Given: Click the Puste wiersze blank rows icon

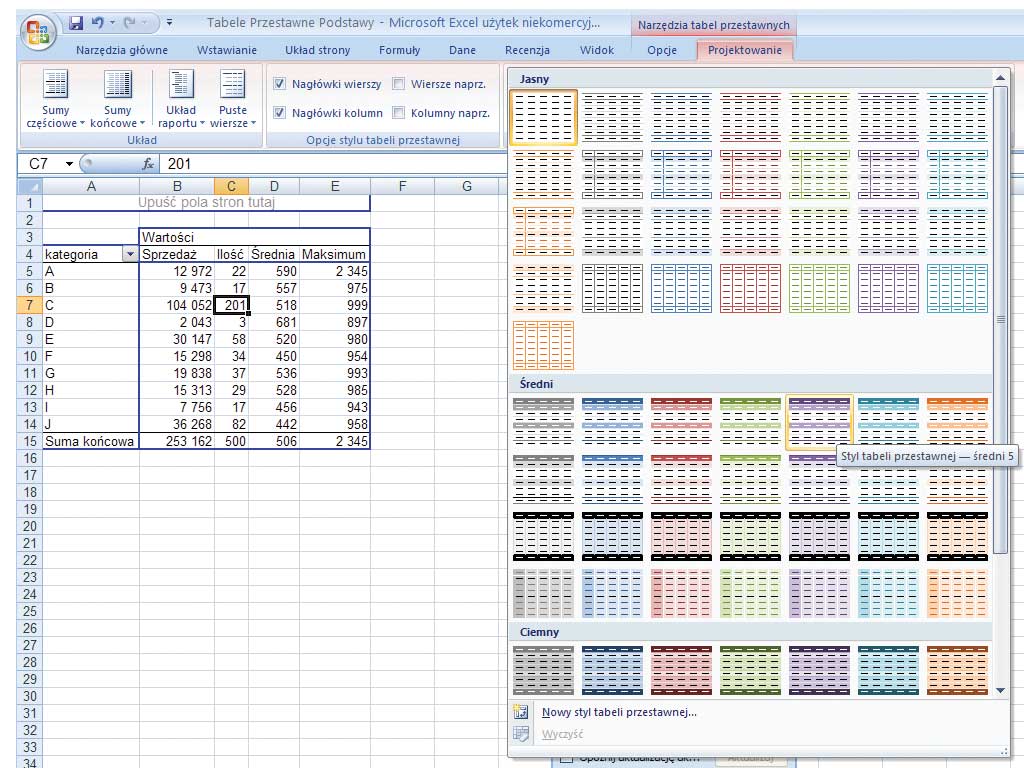Looking at the screenshot, I should 232,86.
